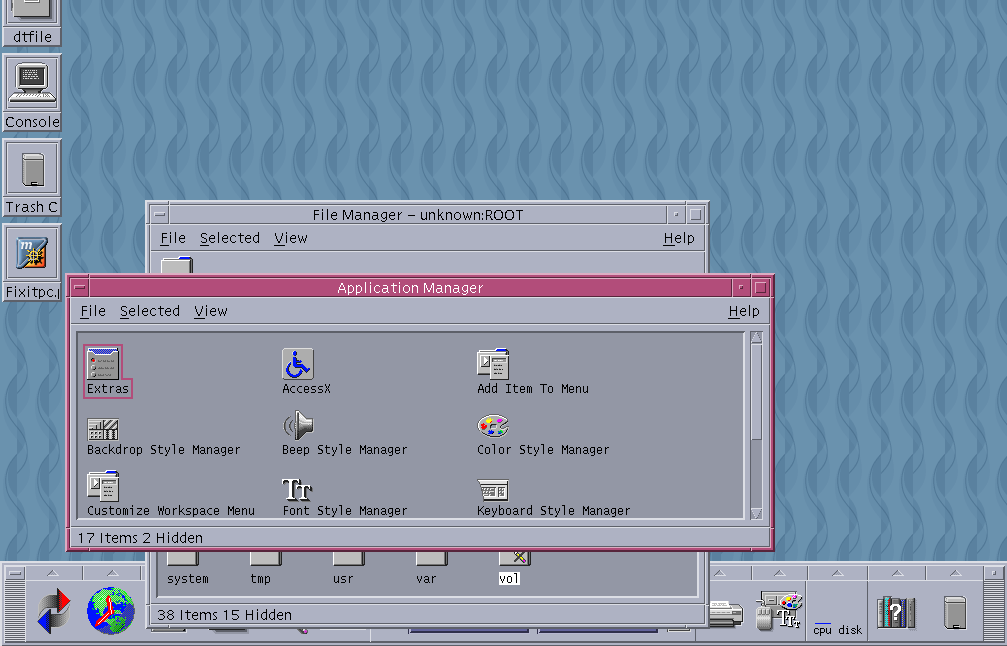Open Help menu in File Manager window
The height and width of the screenshot is (646, 1007).
coord(679,238)
